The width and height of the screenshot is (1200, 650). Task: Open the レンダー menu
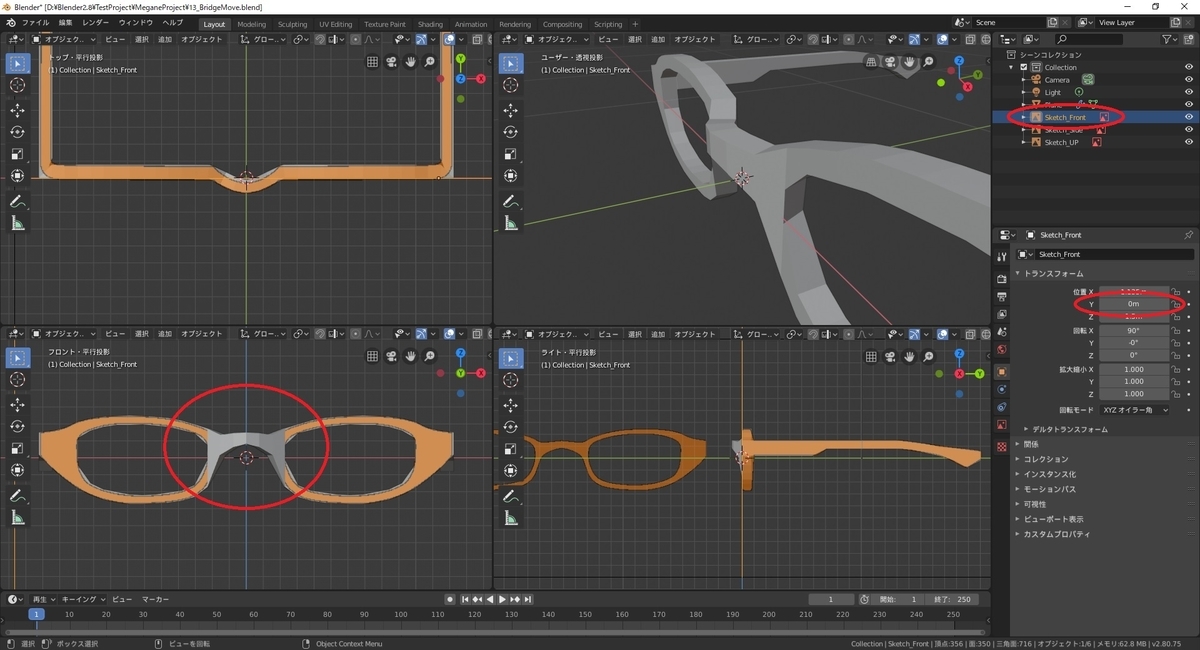pos(96,22)
